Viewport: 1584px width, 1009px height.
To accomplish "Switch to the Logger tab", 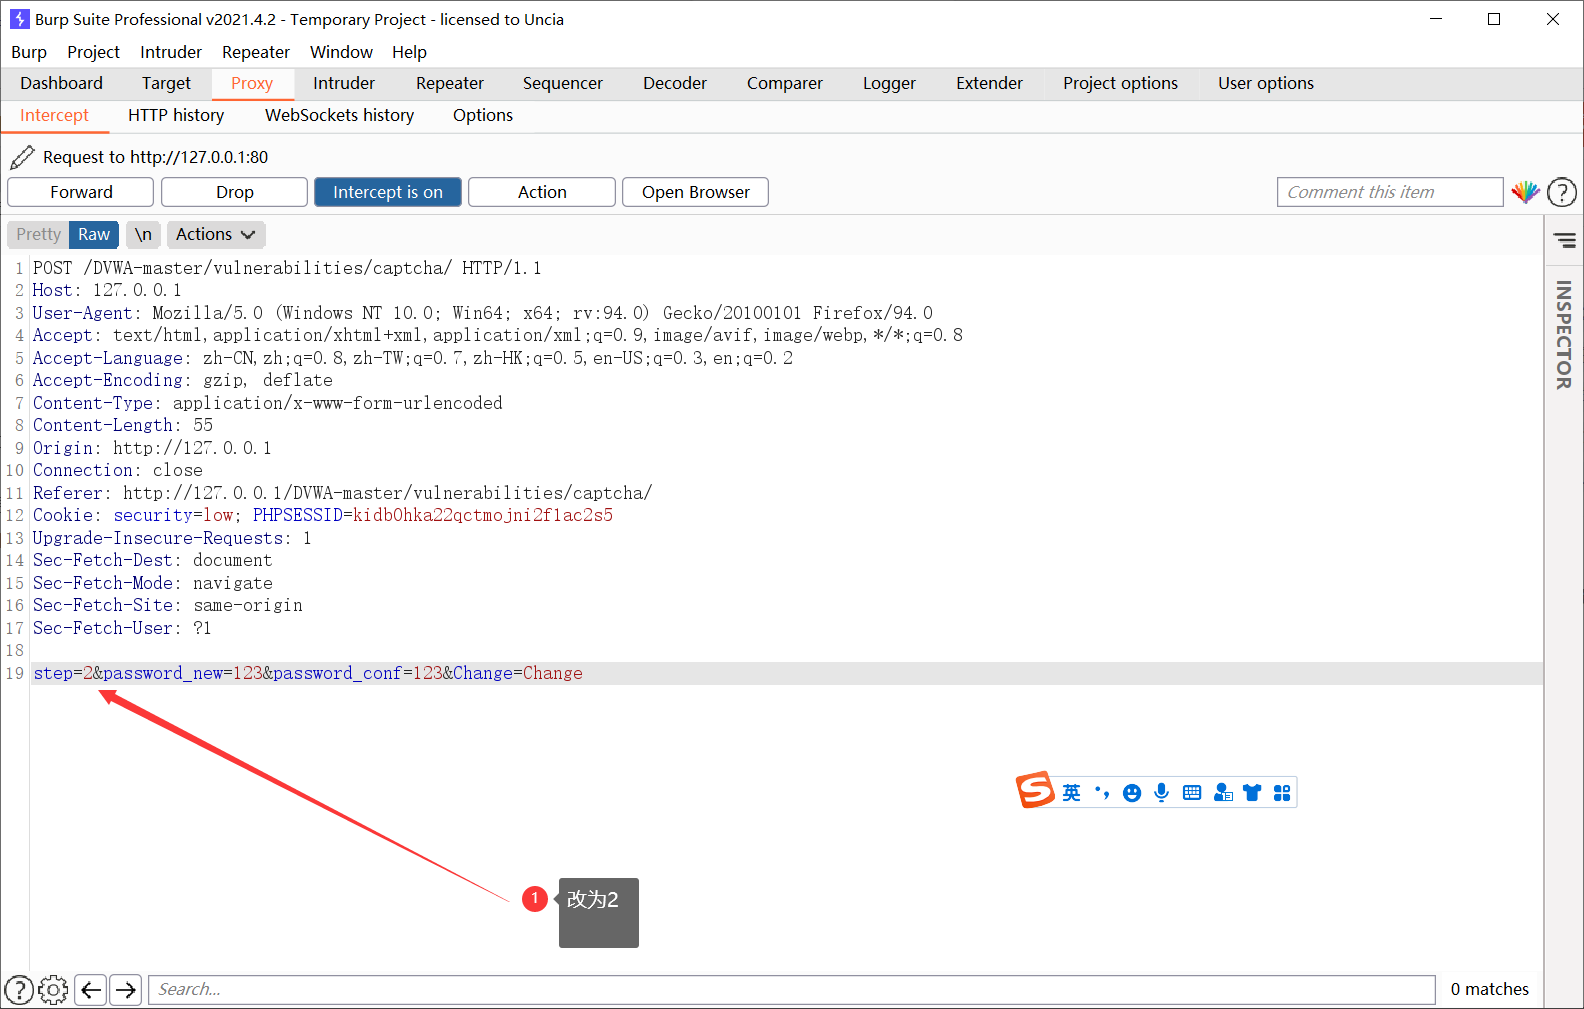I will pyautogui.click(x=889, y=83).
